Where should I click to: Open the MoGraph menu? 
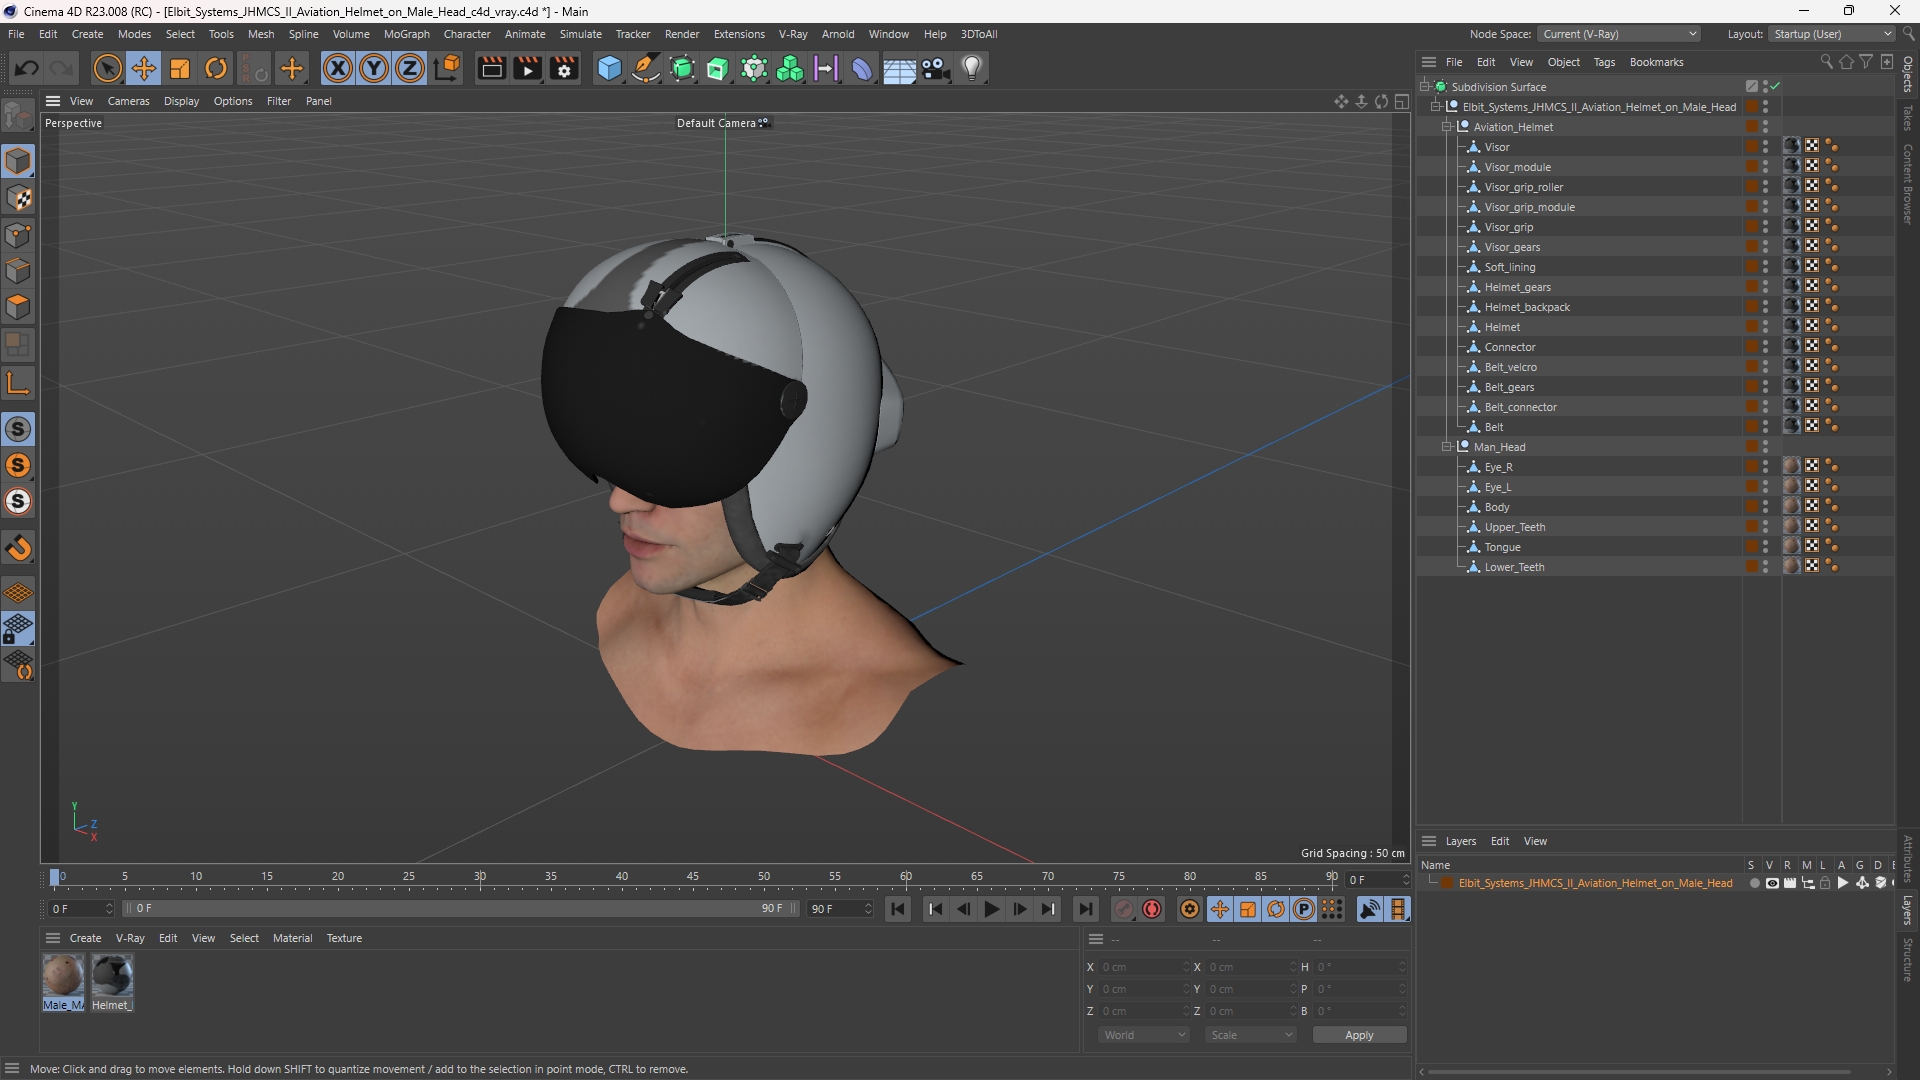pos(406,34)
